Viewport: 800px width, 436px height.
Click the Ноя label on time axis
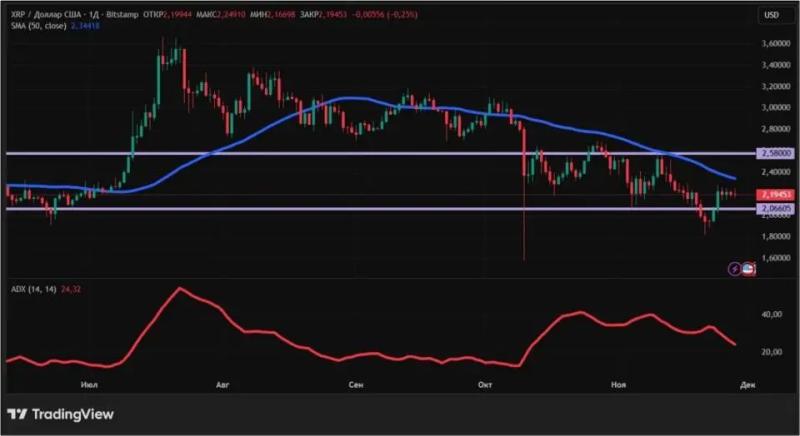pyautogui.click(x=616, y=384)
